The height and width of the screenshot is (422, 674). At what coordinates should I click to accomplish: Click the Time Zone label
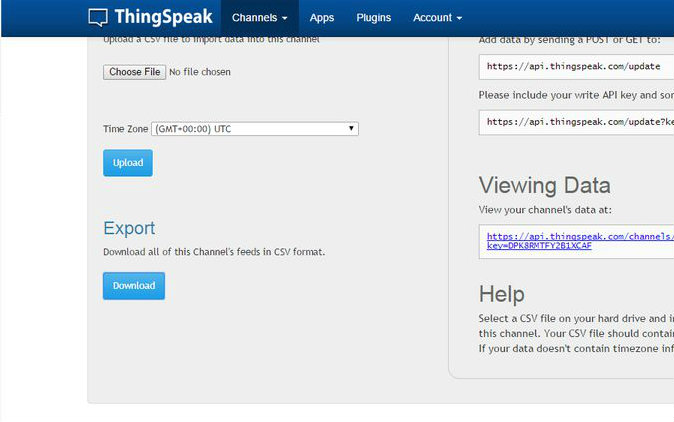tap(125, 129)
